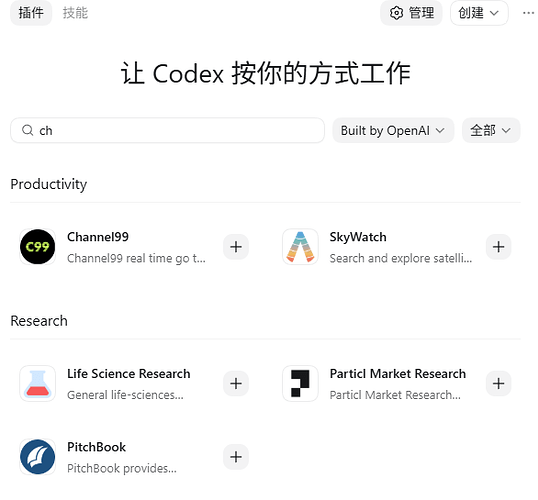Click the search magnifier icon

[27, 130]
